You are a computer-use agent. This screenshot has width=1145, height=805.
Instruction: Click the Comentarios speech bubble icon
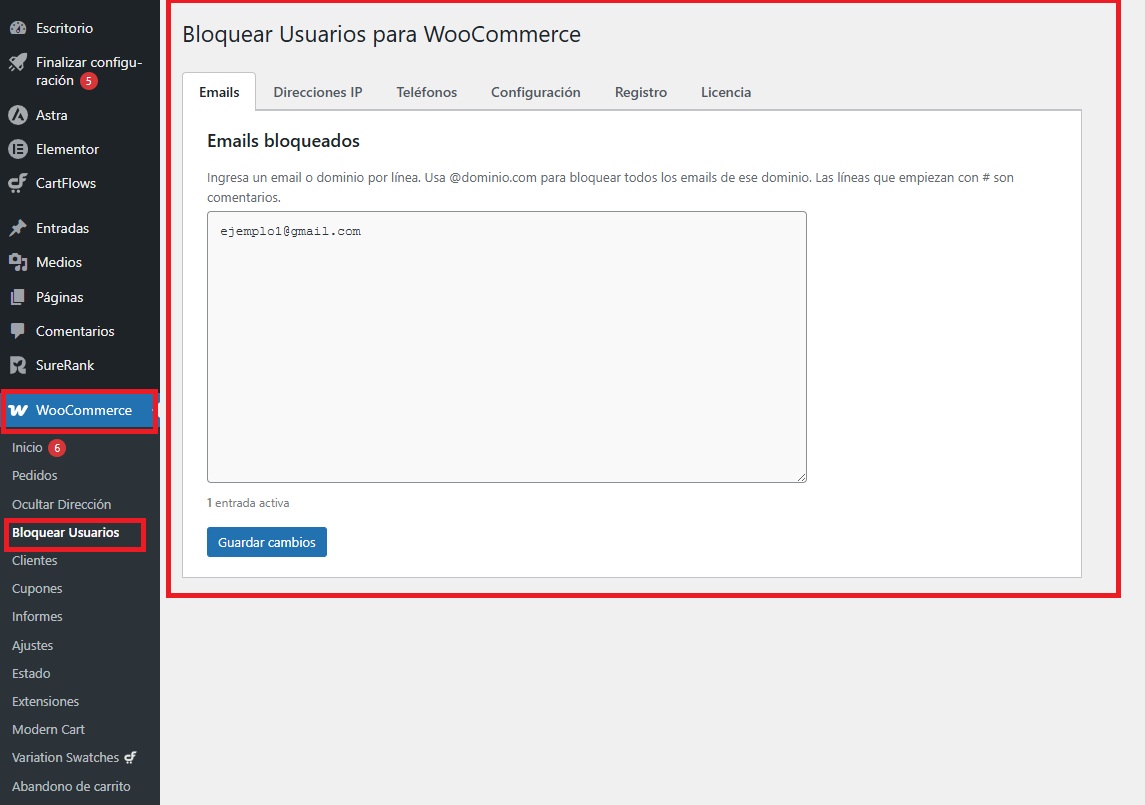[17, 331]
